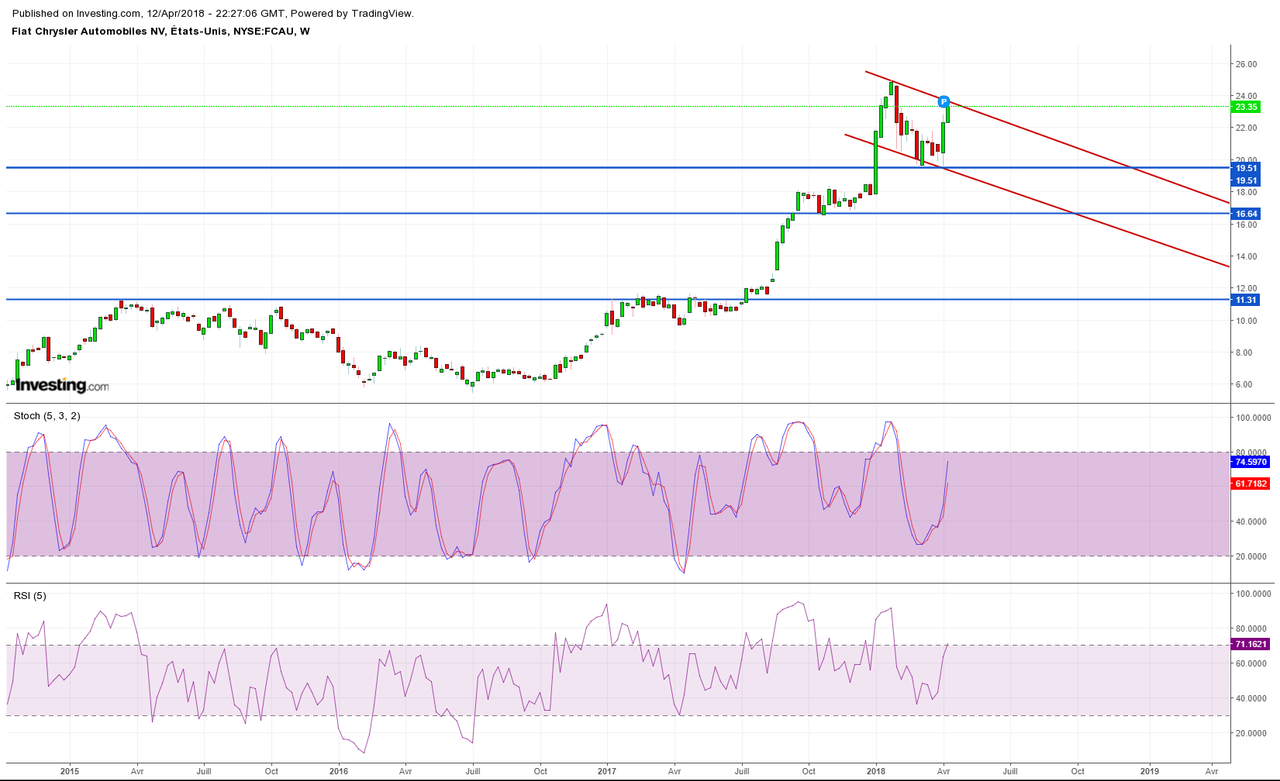Click the 26.00 price axis label
The width and height of the screenshot is (1280, 781).
1246,64
